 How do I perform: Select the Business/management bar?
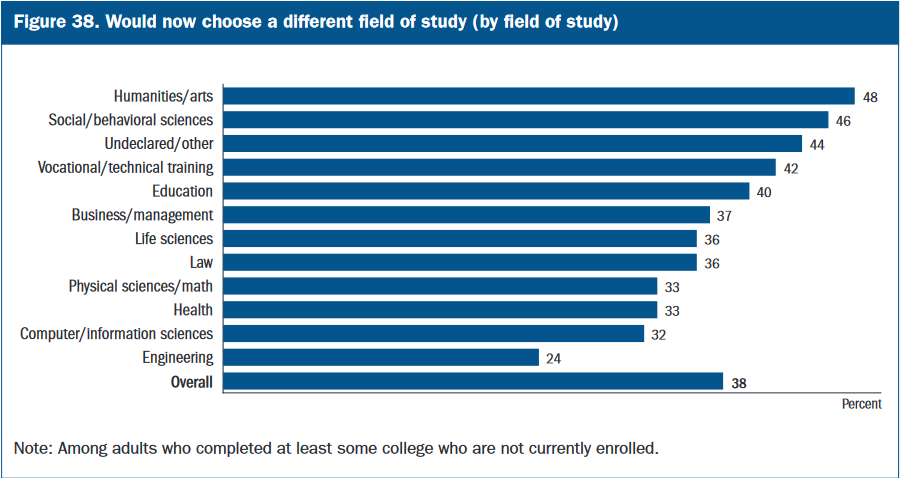click(x=466, y=215)
